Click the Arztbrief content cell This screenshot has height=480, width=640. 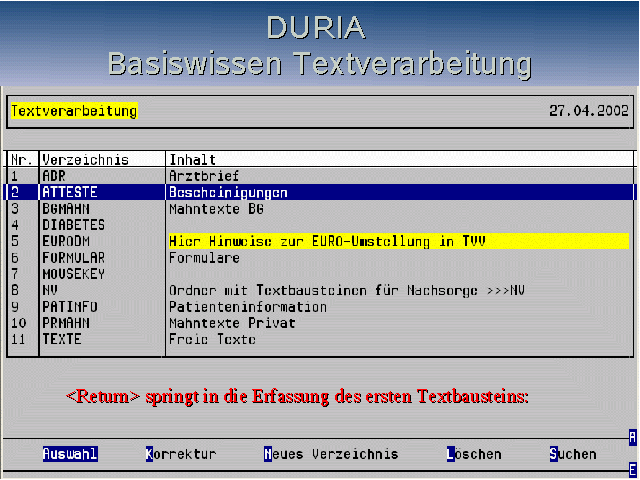[x=204, y=176]
